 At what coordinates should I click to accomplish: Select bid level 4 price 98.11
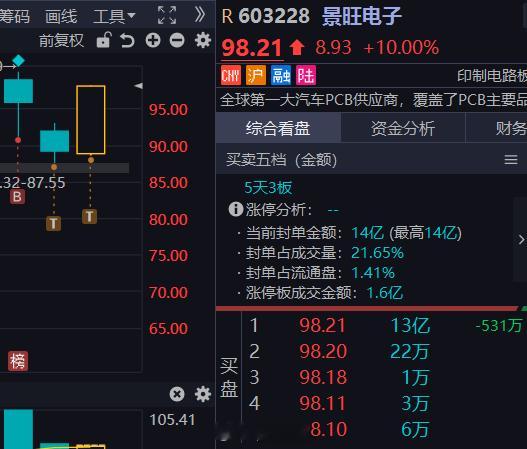coord(322,403)
